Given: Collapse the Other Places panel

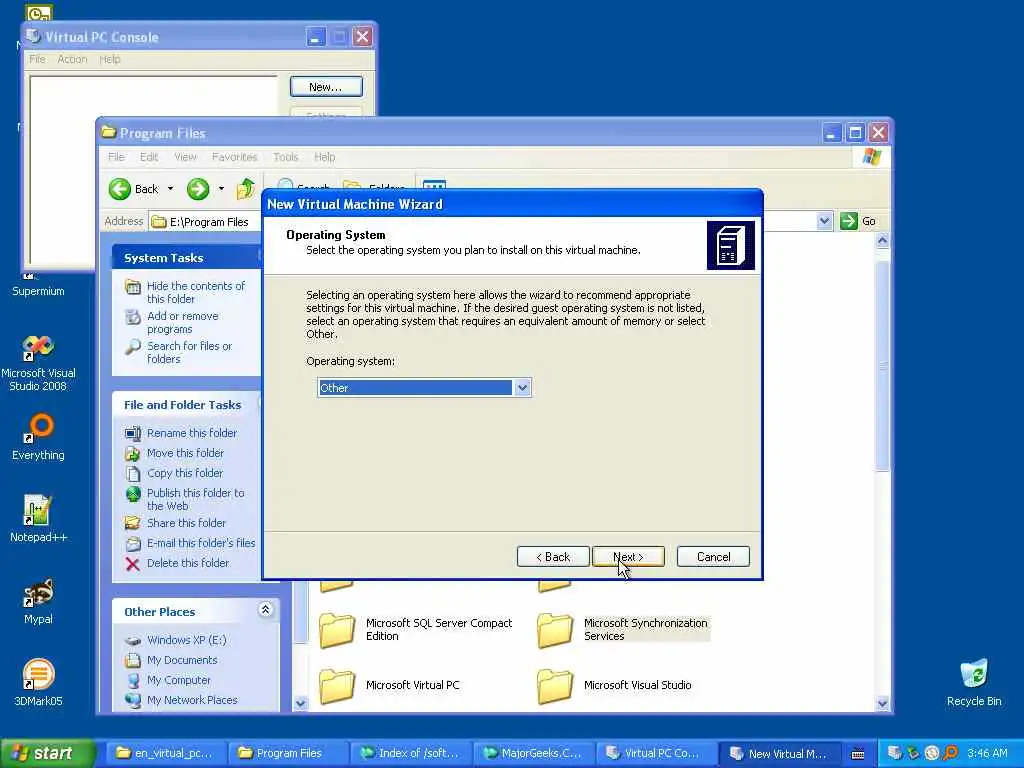Looking at the screenshot, I should coord(265,610).
